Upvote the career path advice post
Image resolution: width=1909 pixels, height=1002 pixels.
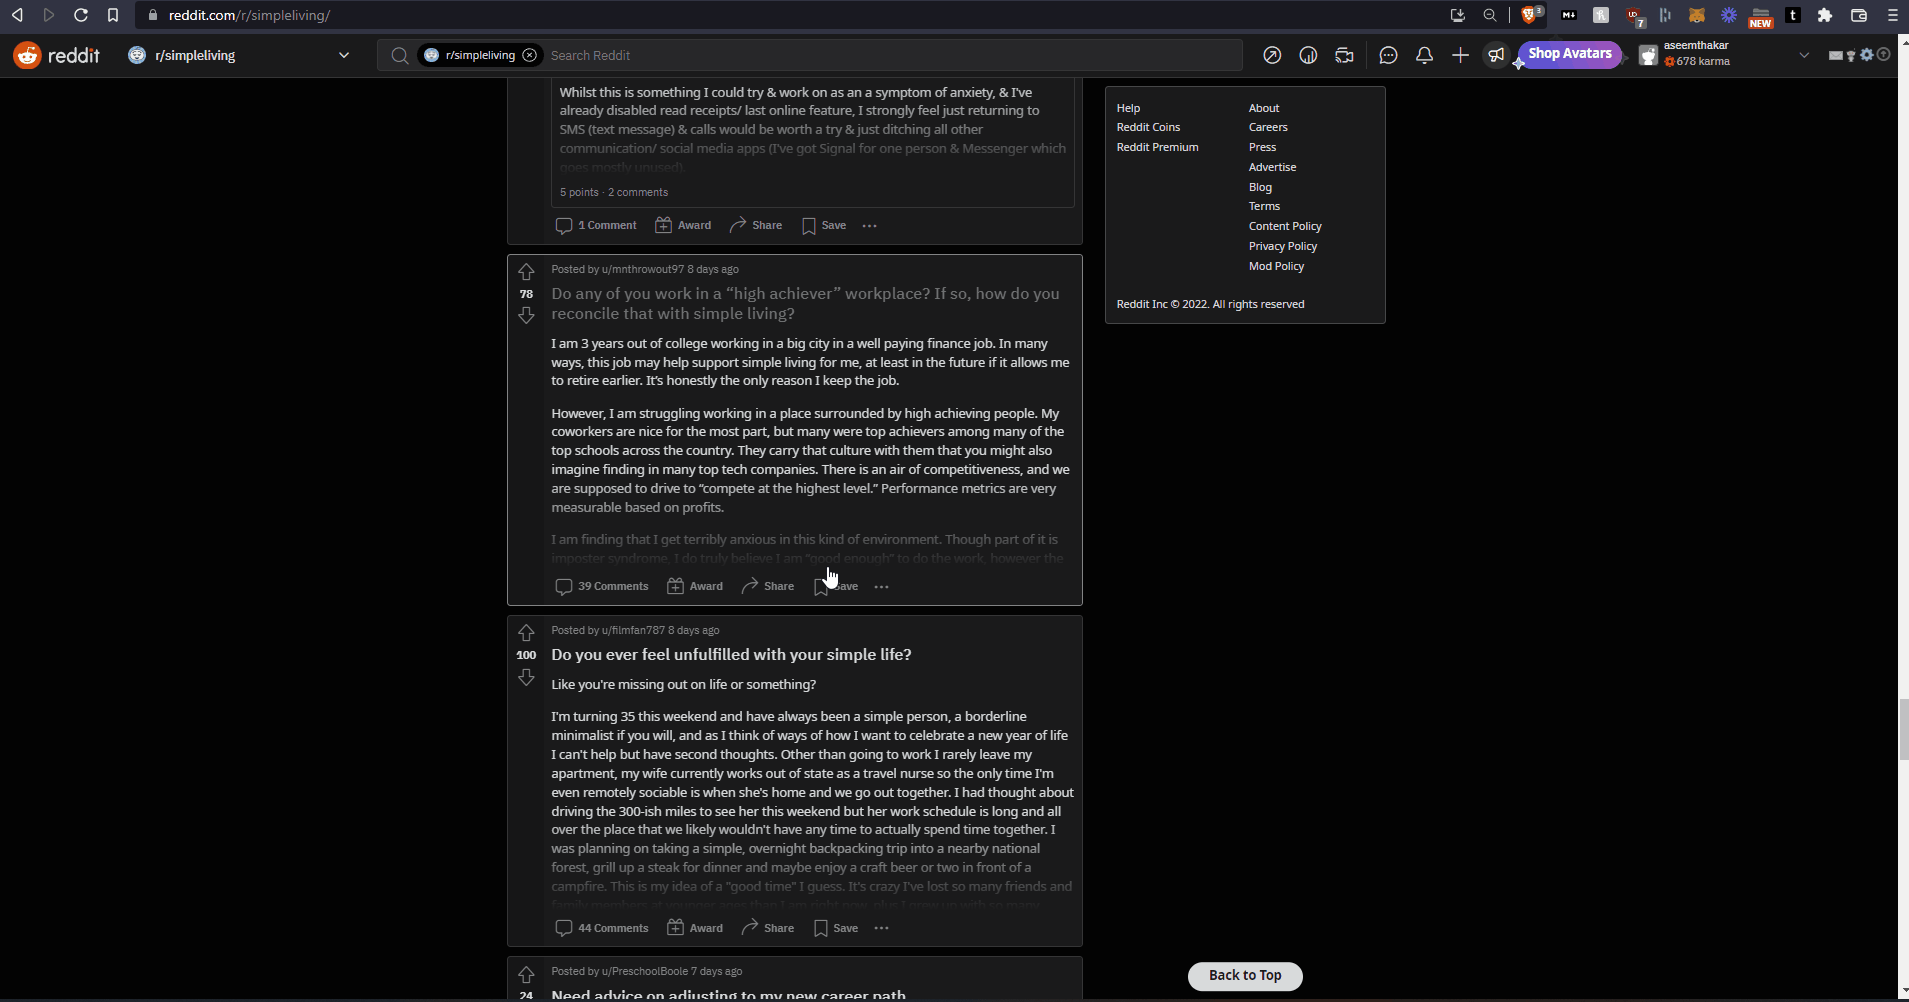tap(526, 973)
